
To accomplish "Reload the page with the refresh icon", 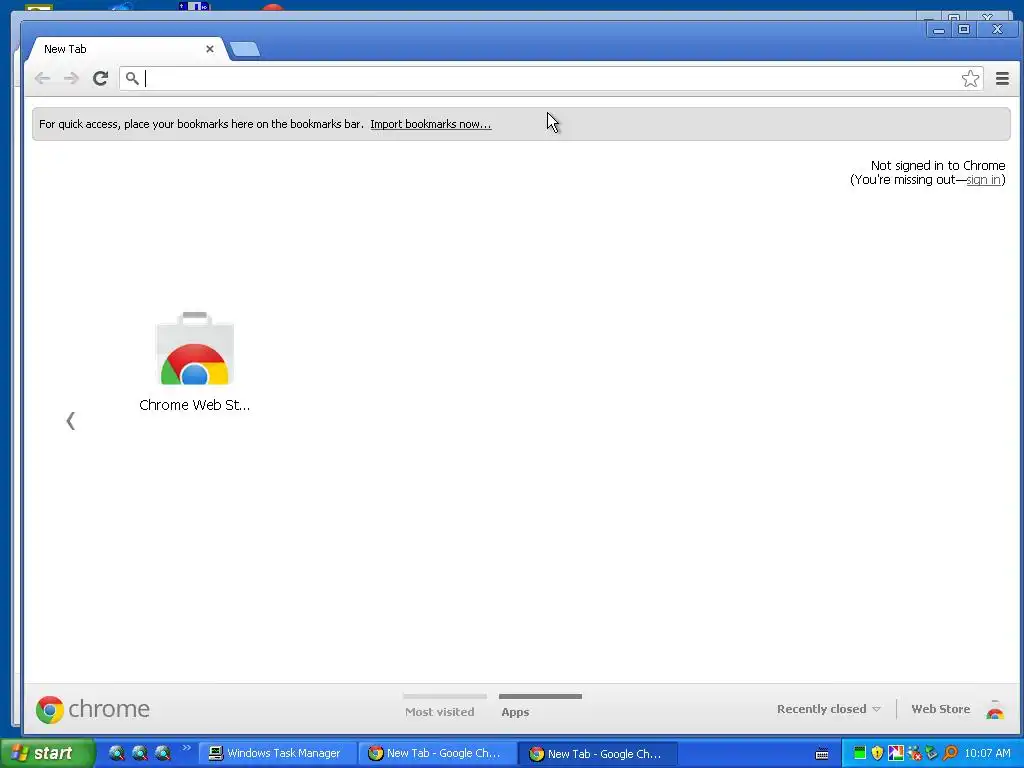I will [100, 79].
